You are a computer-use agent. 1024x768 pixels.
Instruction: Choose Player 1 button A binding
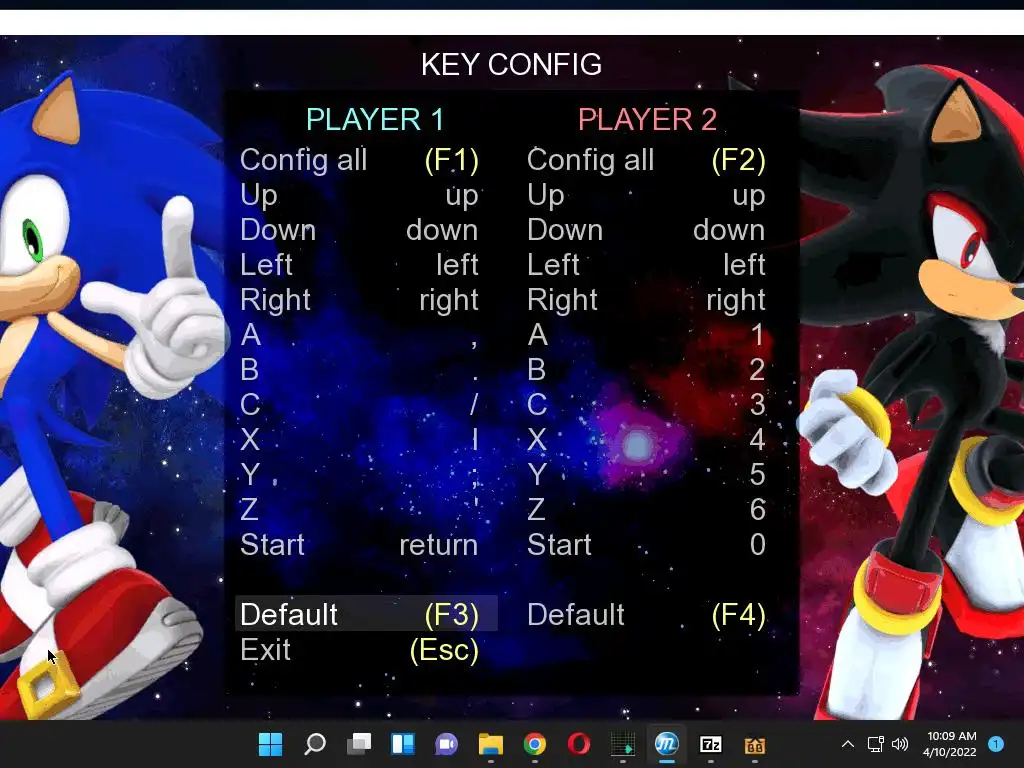tap(359, 335)
